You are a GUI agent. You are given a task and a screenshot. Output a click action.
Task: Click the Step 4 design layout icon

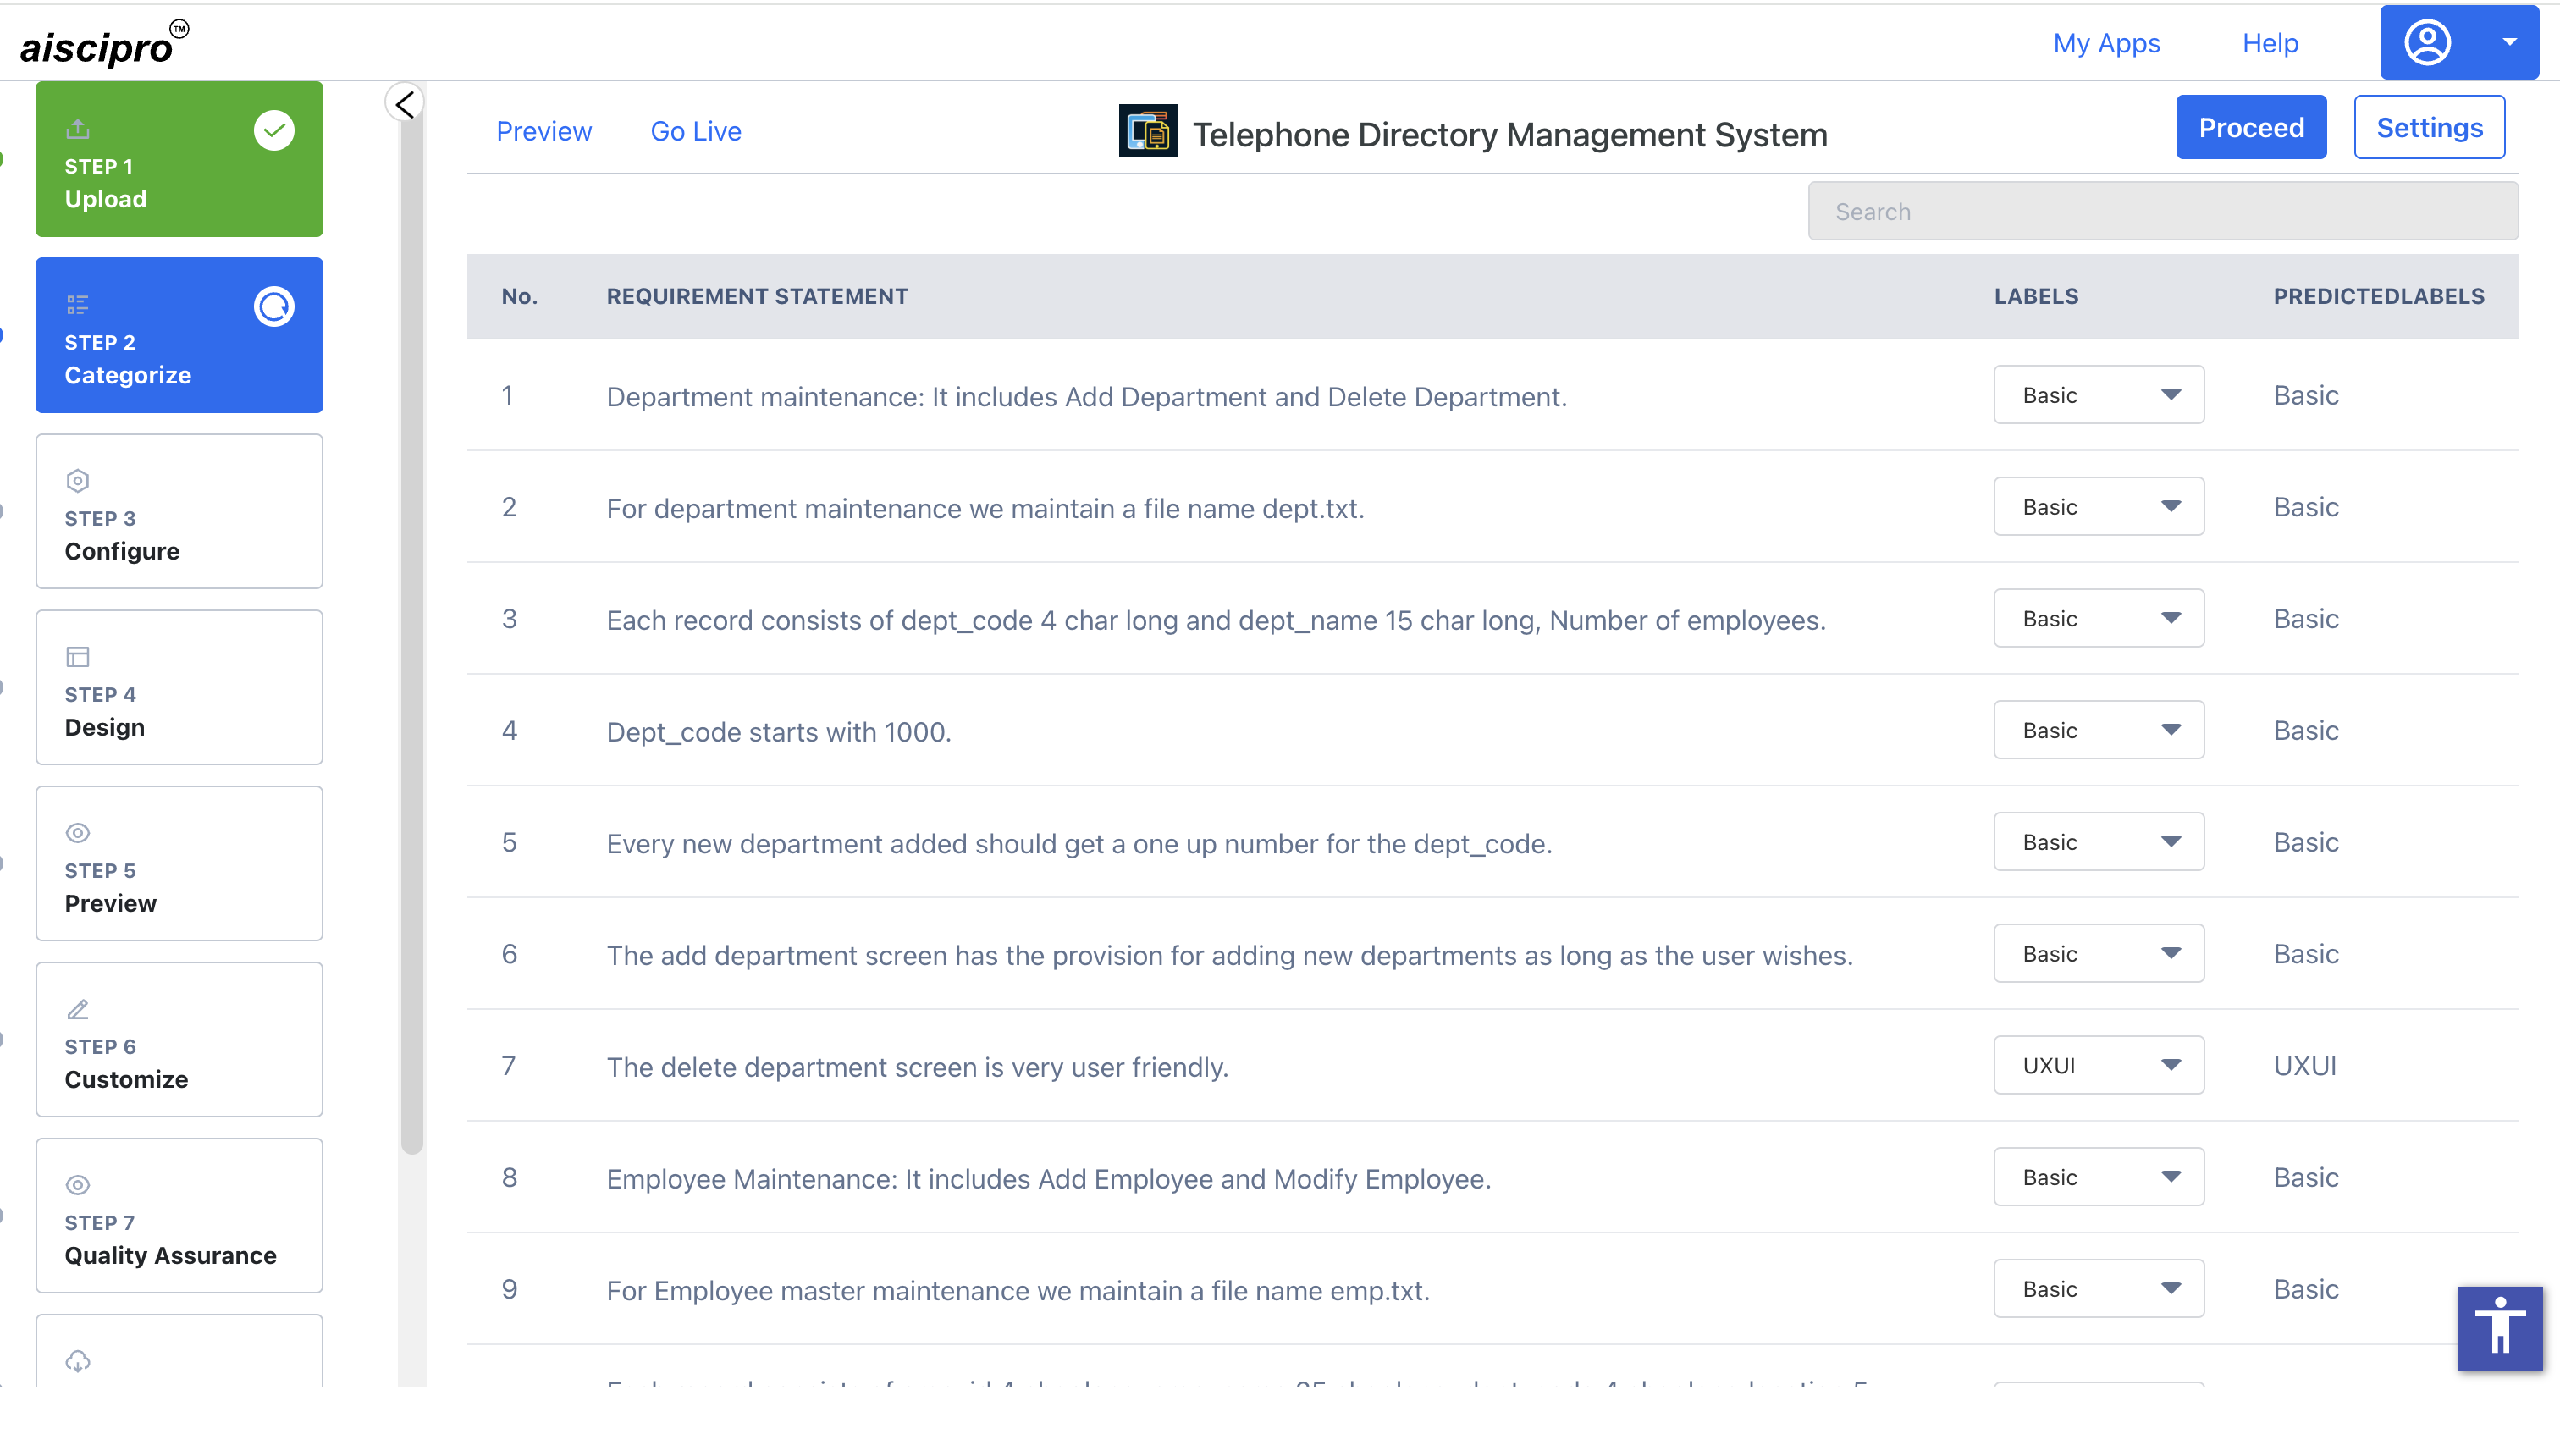(78, 657)
